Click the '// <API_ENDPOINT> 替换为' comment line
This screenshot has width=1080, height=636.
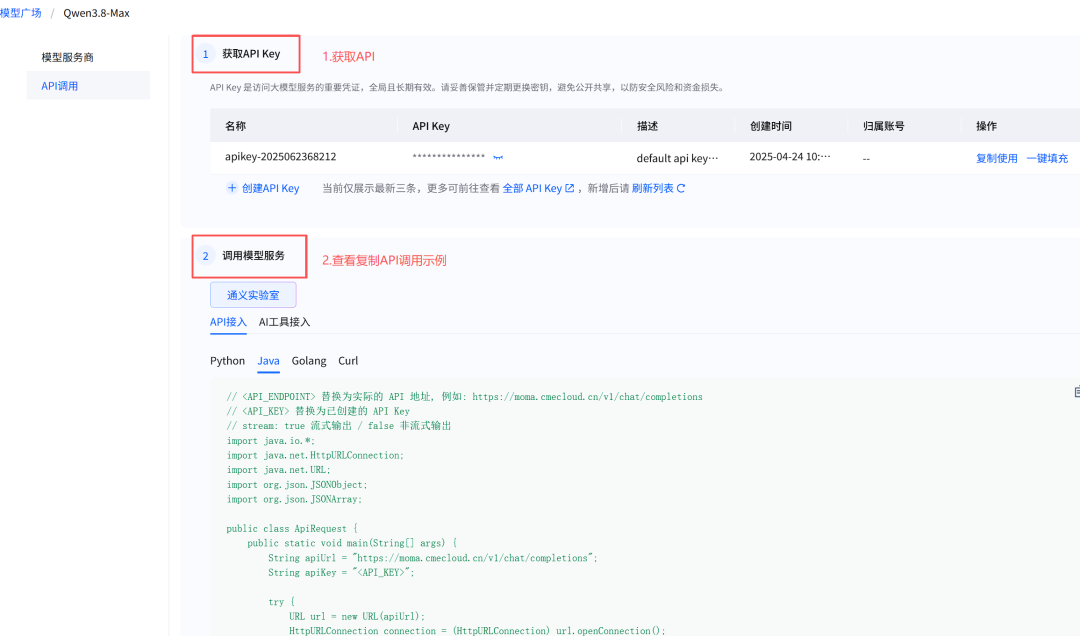pyautogui.click(x=464, y=397)
